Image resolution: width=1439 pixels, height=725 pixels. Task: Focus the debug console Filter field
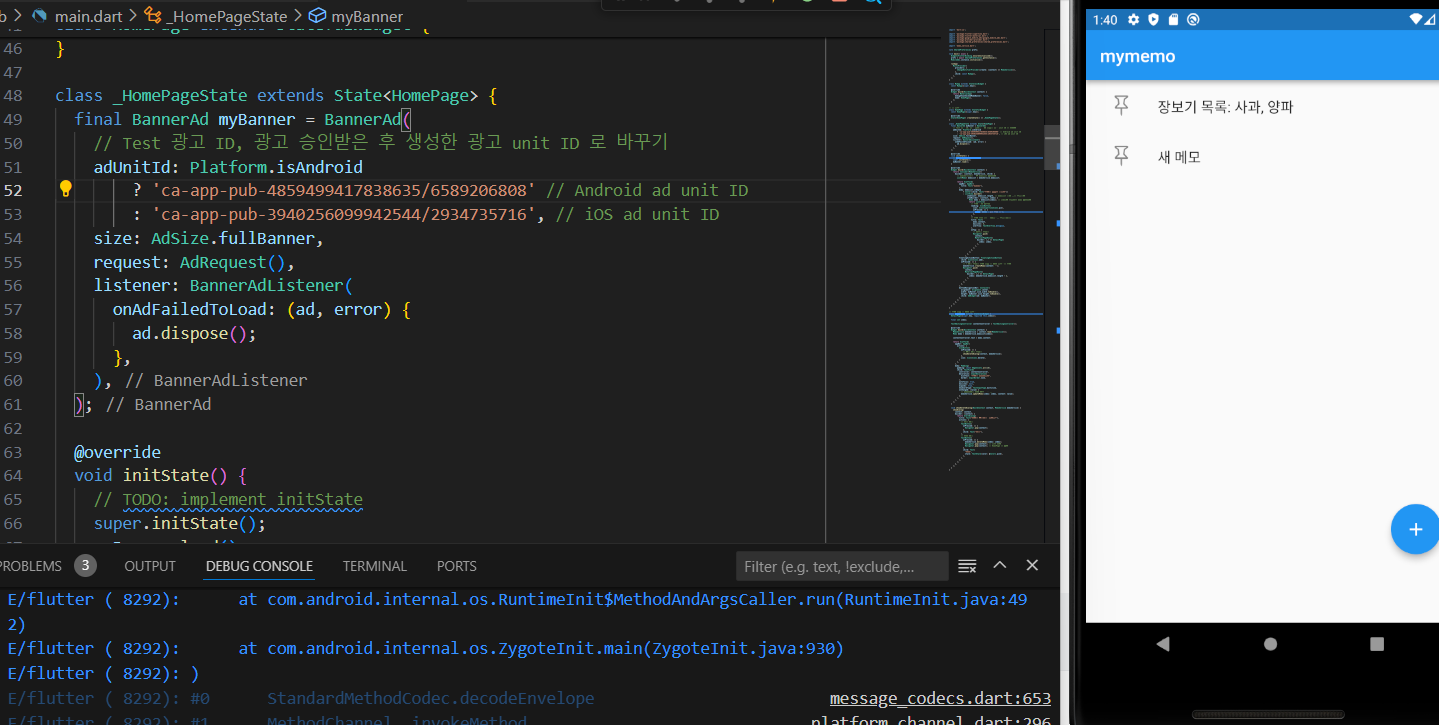[842, 566]
